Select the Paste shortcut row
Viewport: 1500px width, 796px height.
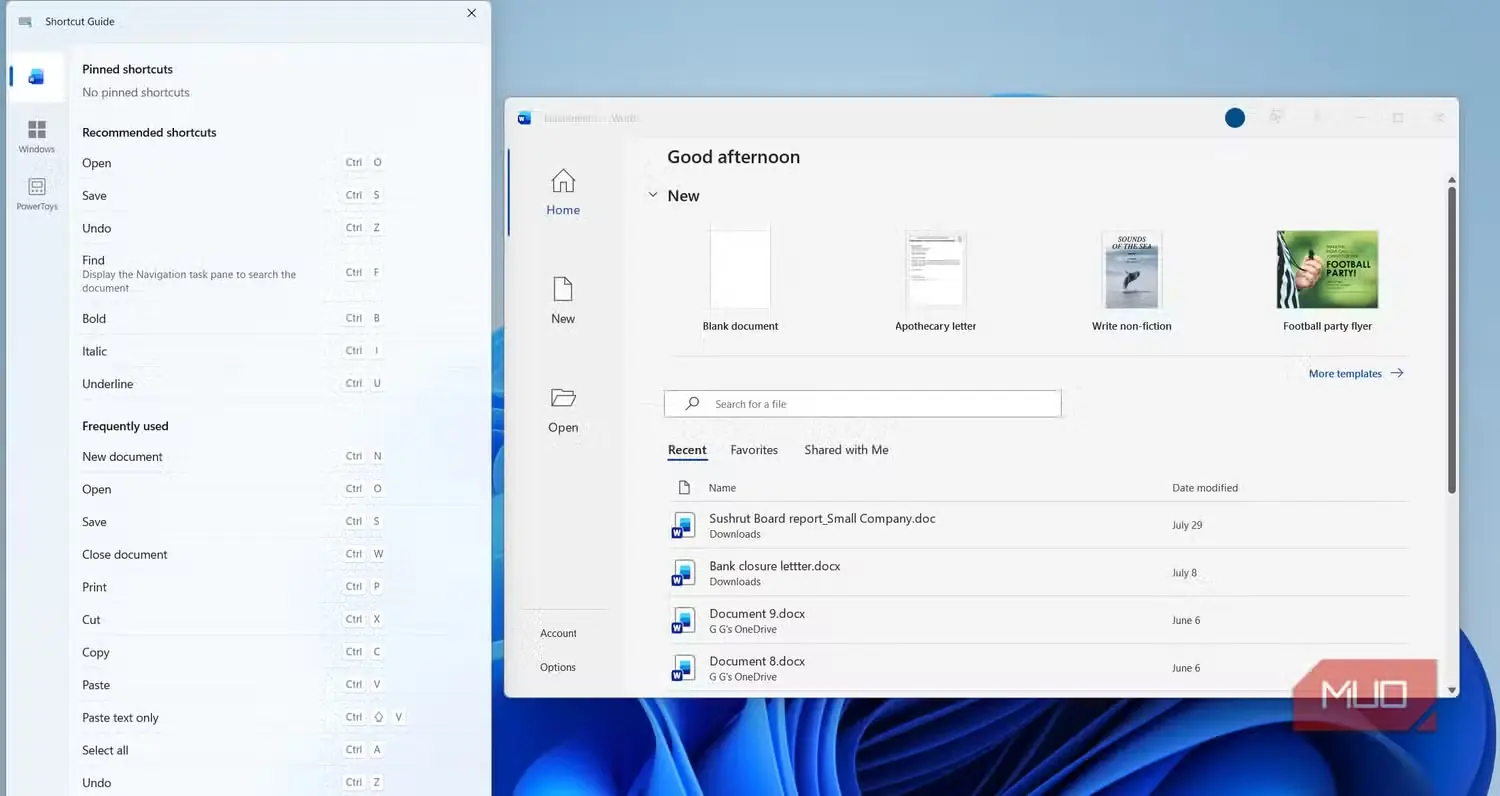point(233,685)
